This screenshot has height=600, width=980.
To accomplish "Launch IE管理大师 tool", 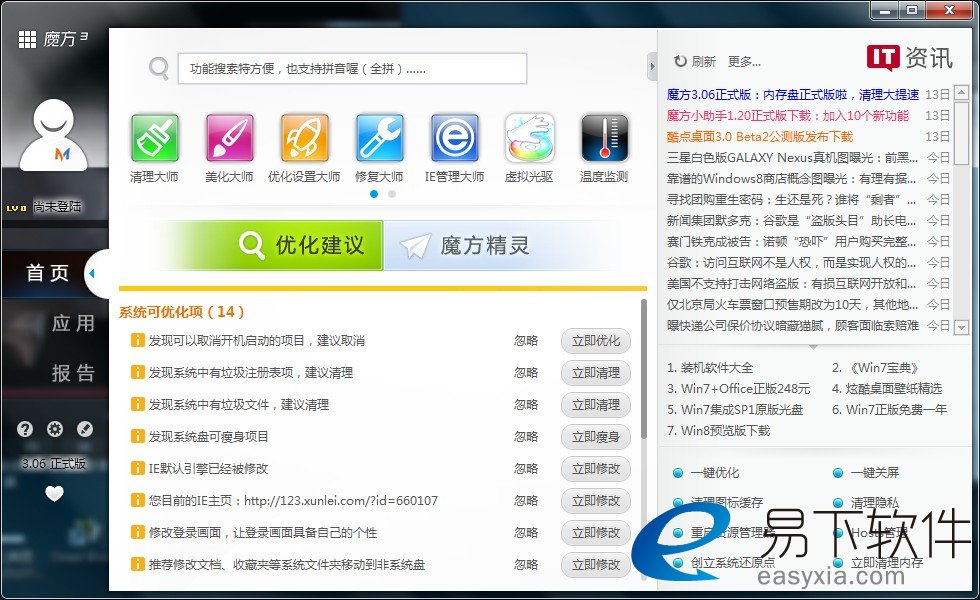I will click(454, 138).
